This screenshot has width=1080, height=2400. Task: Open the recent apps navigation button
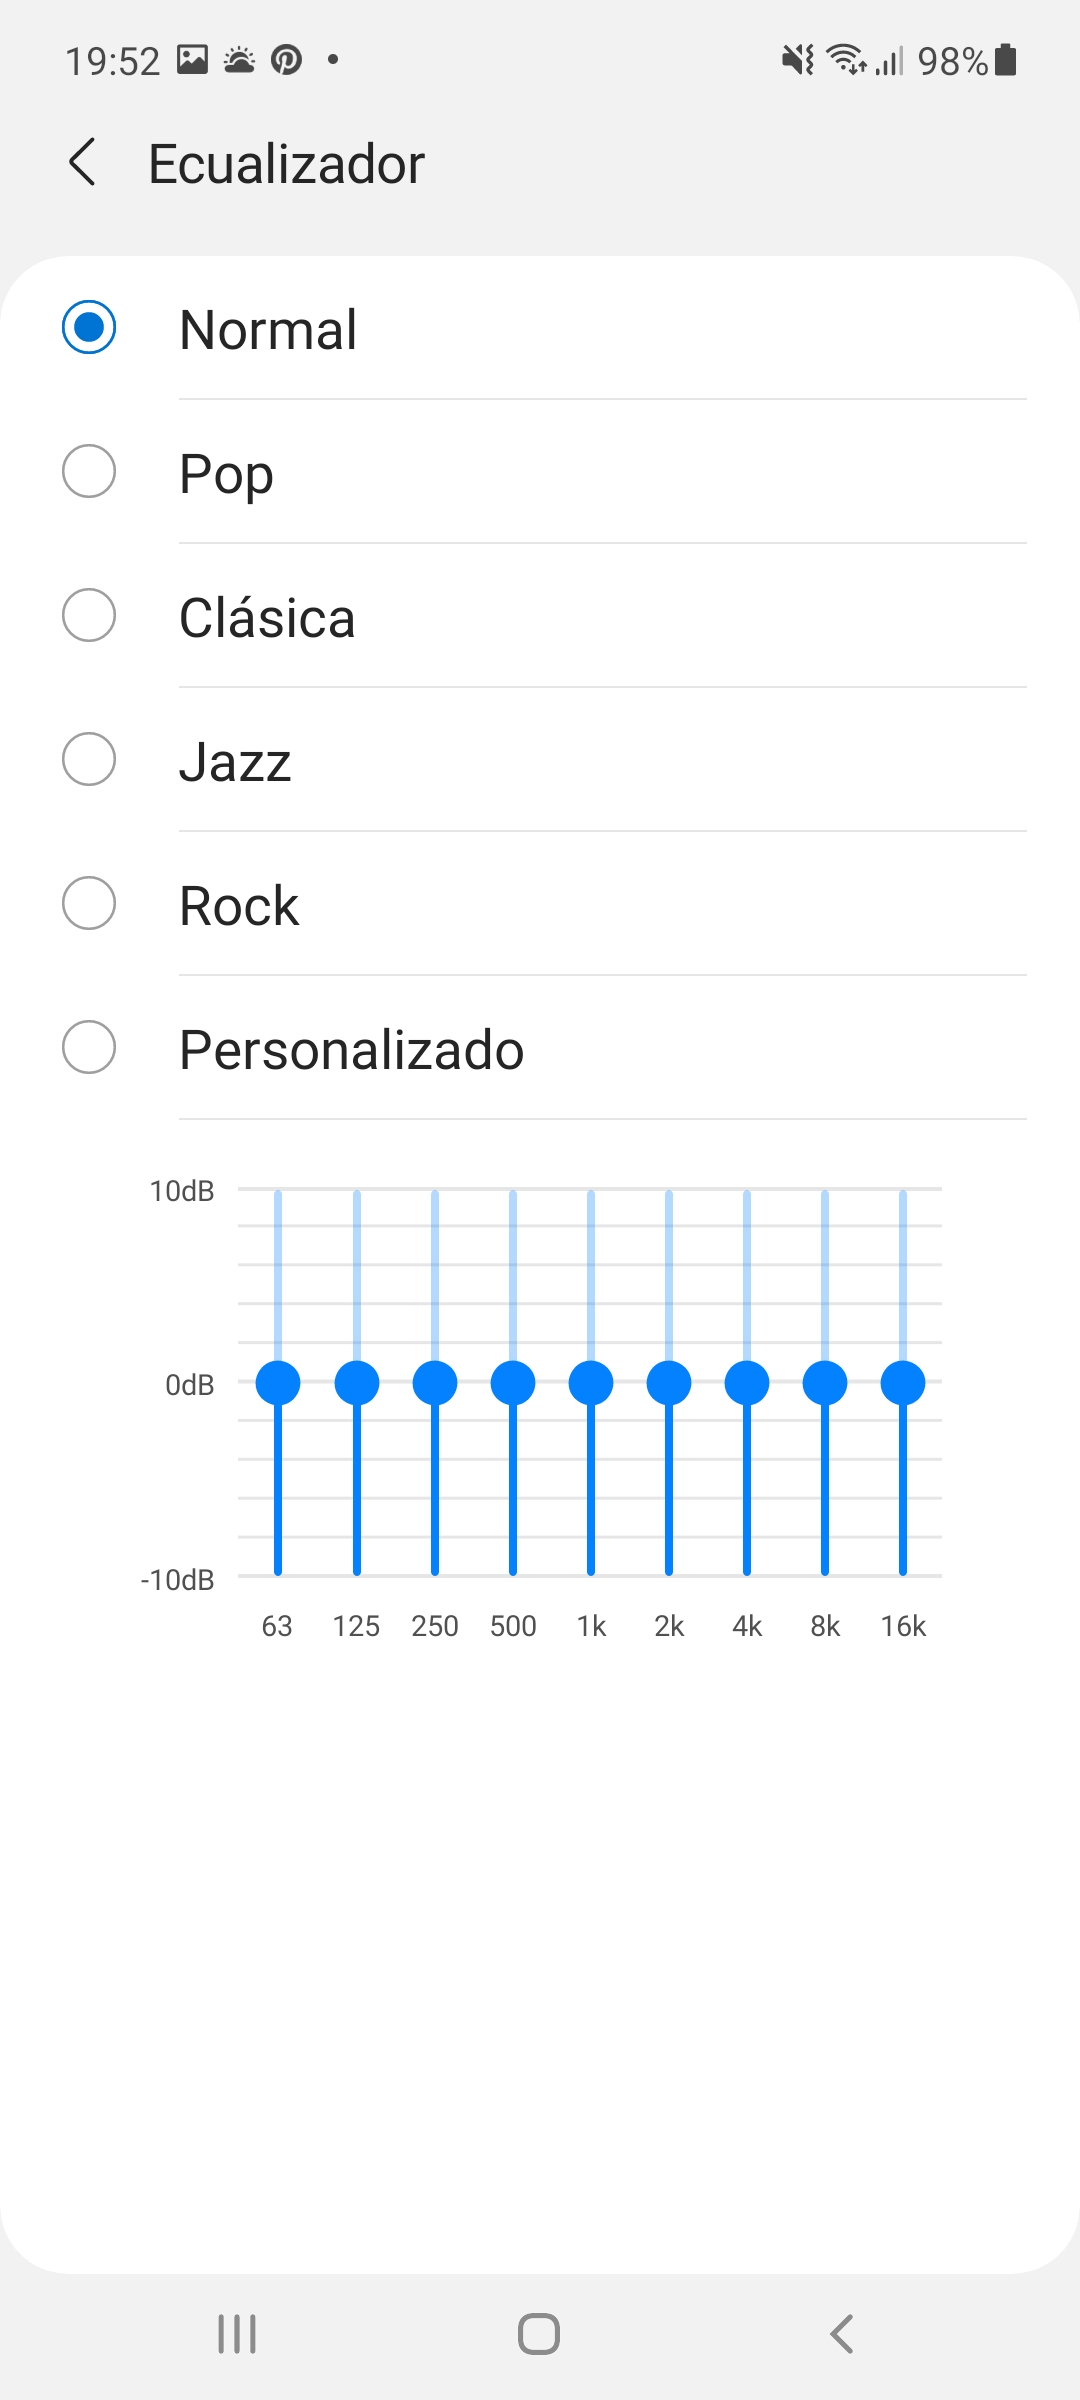coord(237,2334)
